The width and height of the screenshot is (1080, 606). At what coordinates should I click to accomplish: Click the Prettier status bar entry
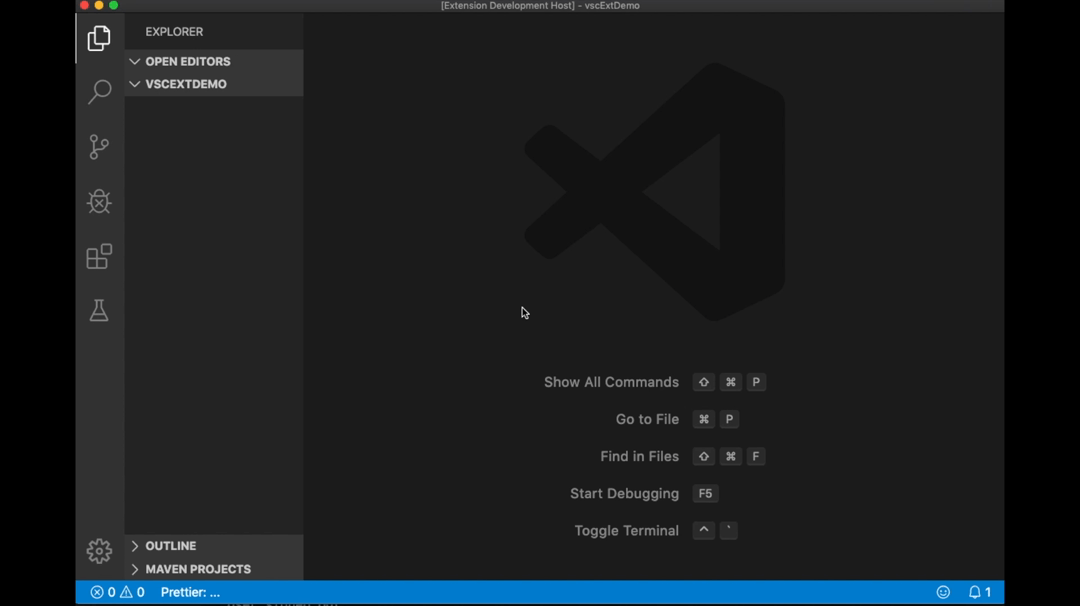pos(190,592)
